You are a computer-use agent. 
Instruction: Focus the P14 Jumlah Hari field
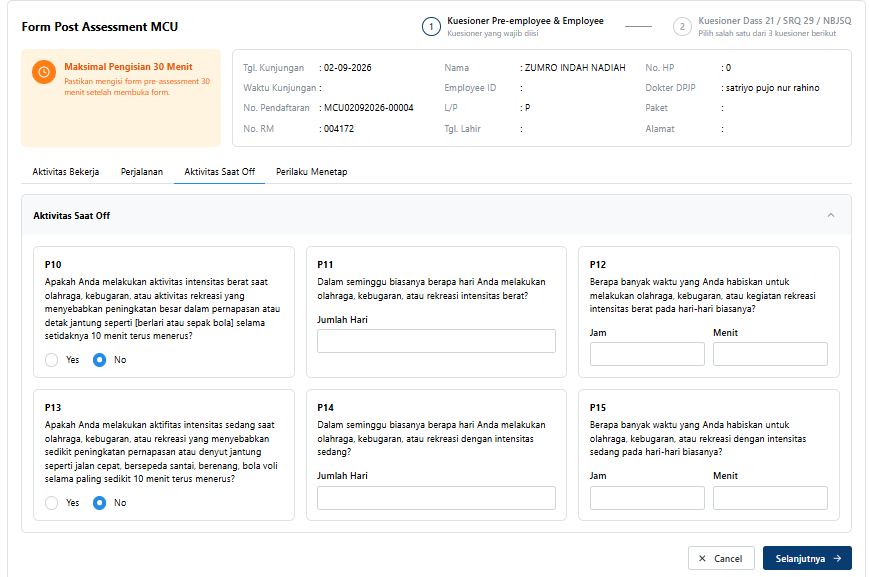436,498
